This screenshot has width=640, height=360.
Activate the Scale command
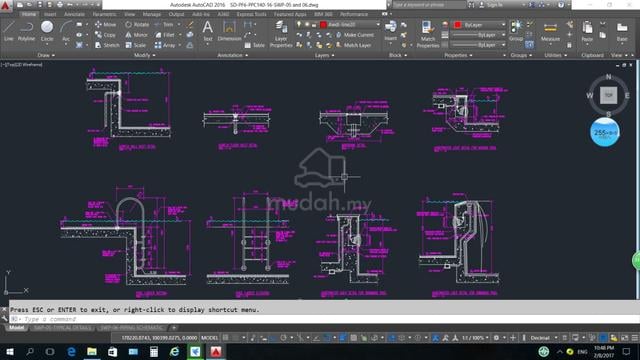point(136,45)
